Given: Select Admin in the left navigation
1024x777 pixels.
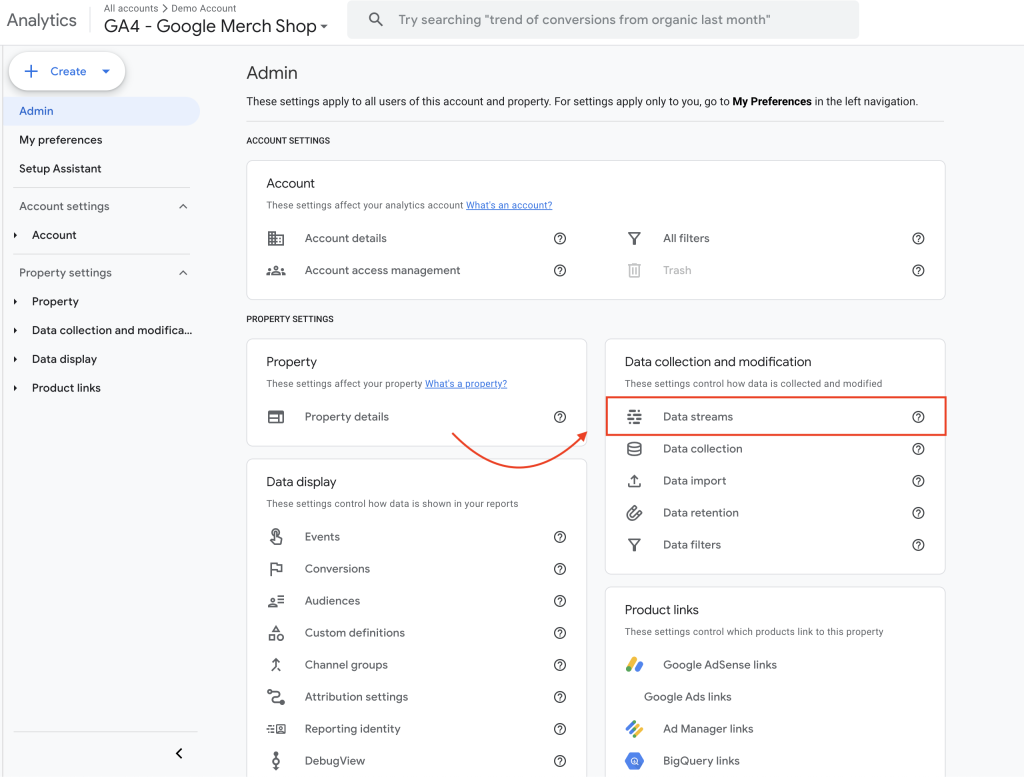Looking at the screenshot, I should [101, 111].
